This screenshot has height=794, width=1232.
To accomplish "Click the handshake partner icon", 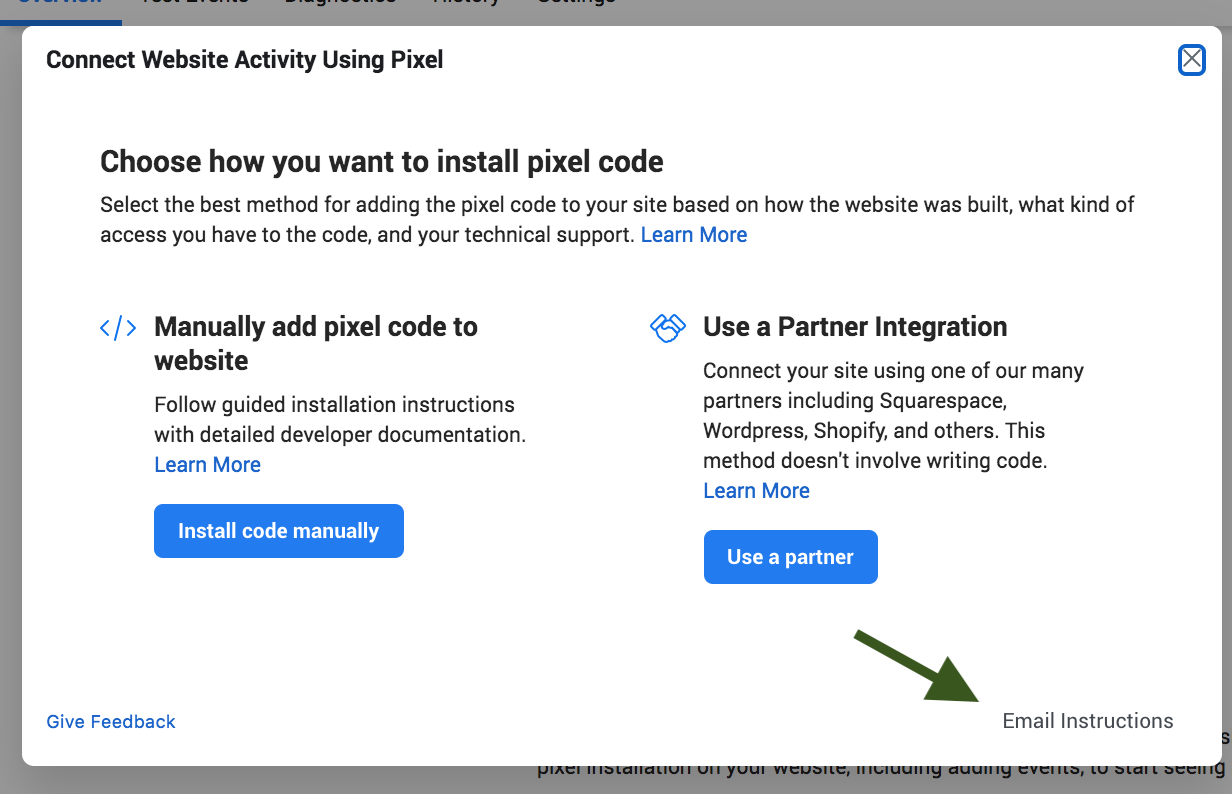I will [667, 328].
